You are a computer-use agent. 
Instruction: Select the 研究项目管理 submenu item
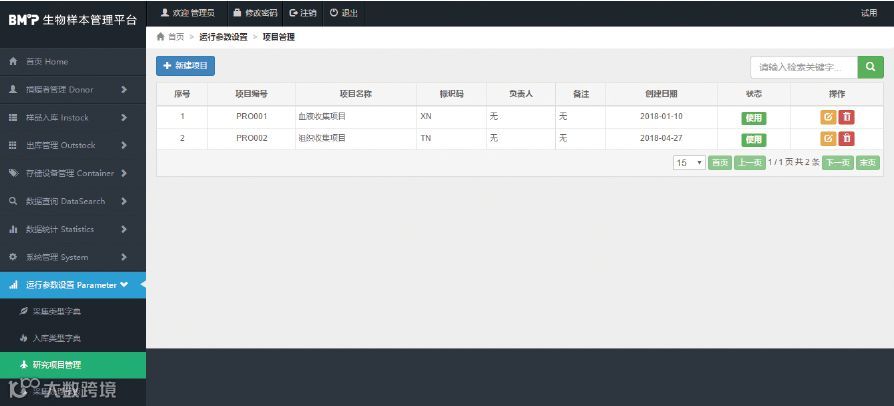73,365
